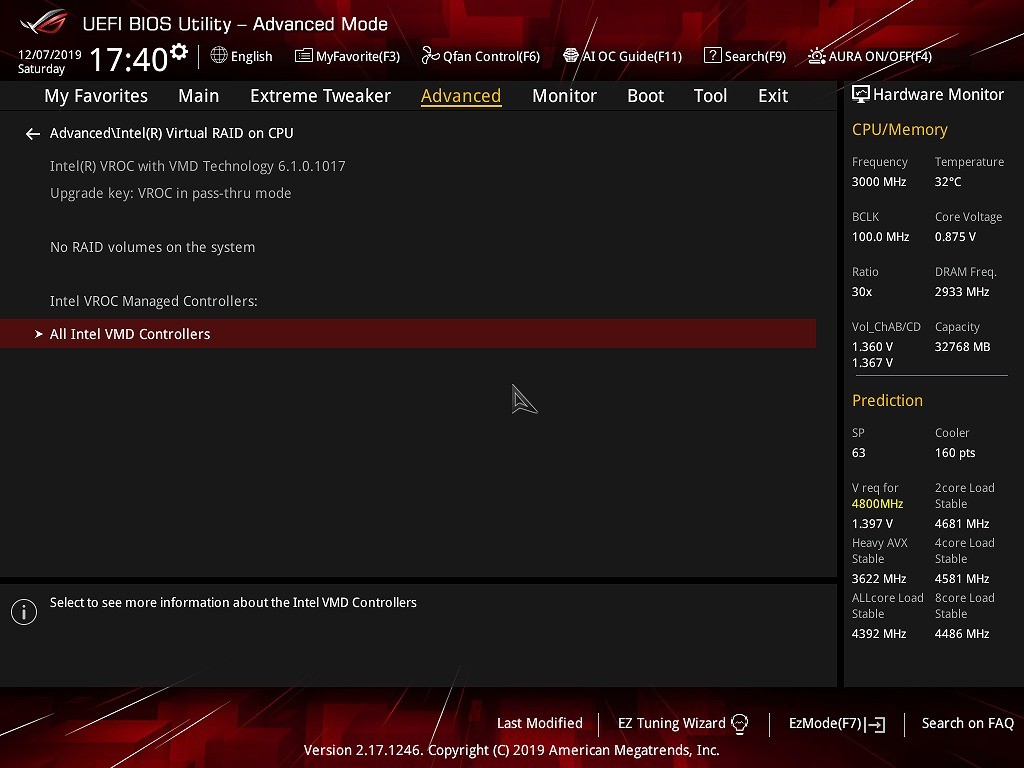Go to Boot tab

(x=645, y=96)
